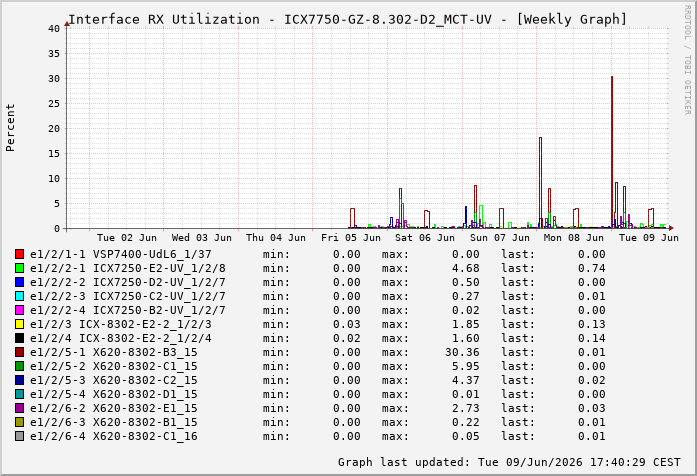Click the max value 4.37
Image resolution: width=697 pixels, height=476 pixels.
466,380
